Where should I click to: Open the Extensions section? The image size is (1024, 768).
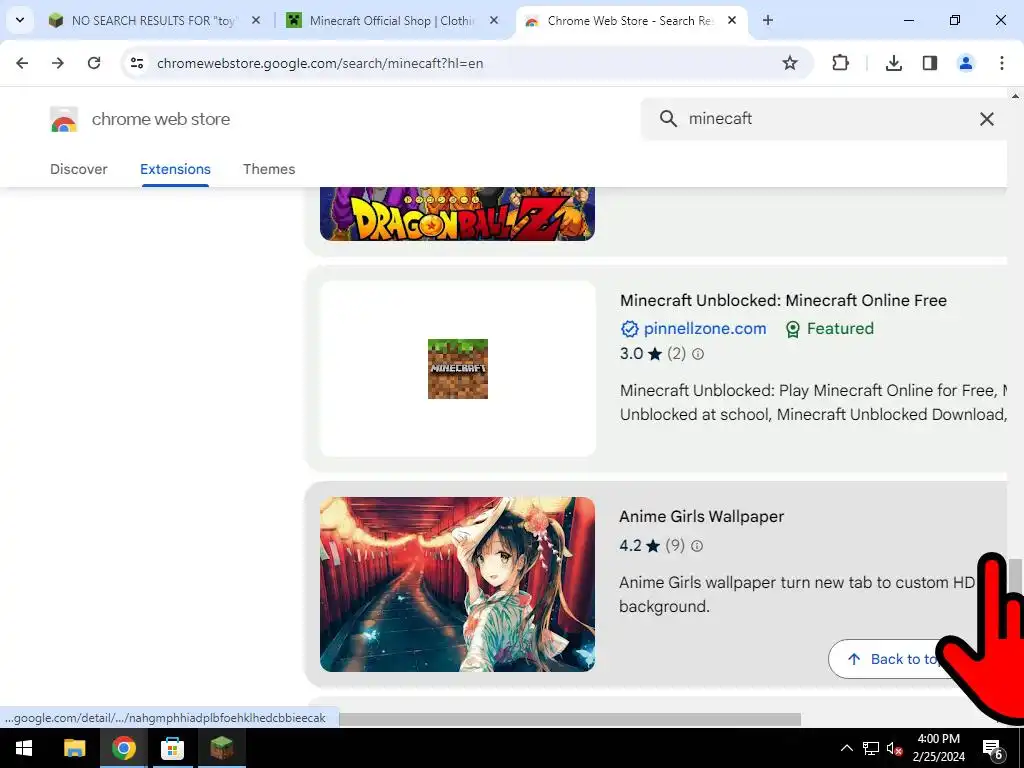click(175, 168)
